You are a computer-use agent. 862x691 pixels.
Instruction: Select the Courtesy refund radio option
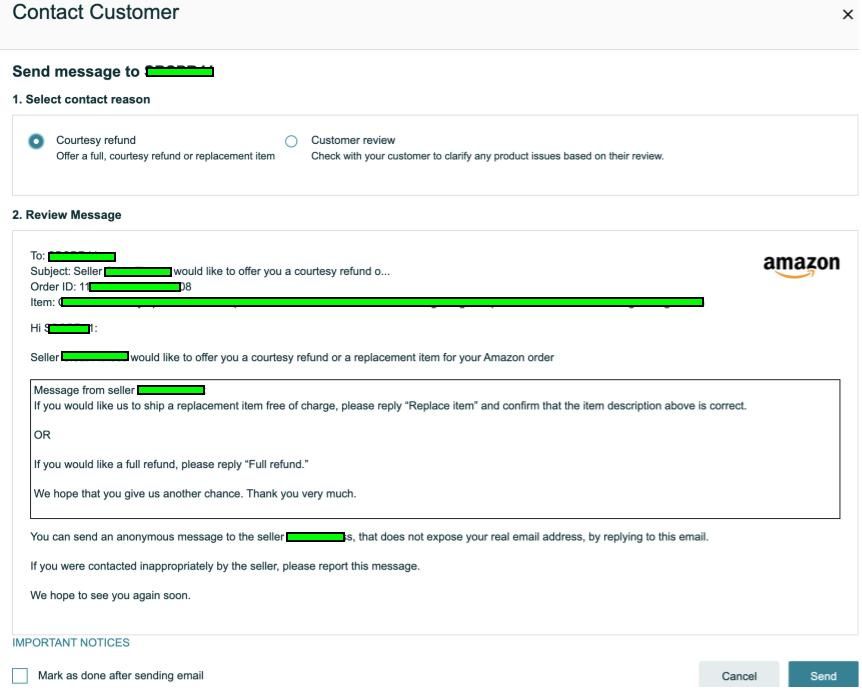coord(36,141)
